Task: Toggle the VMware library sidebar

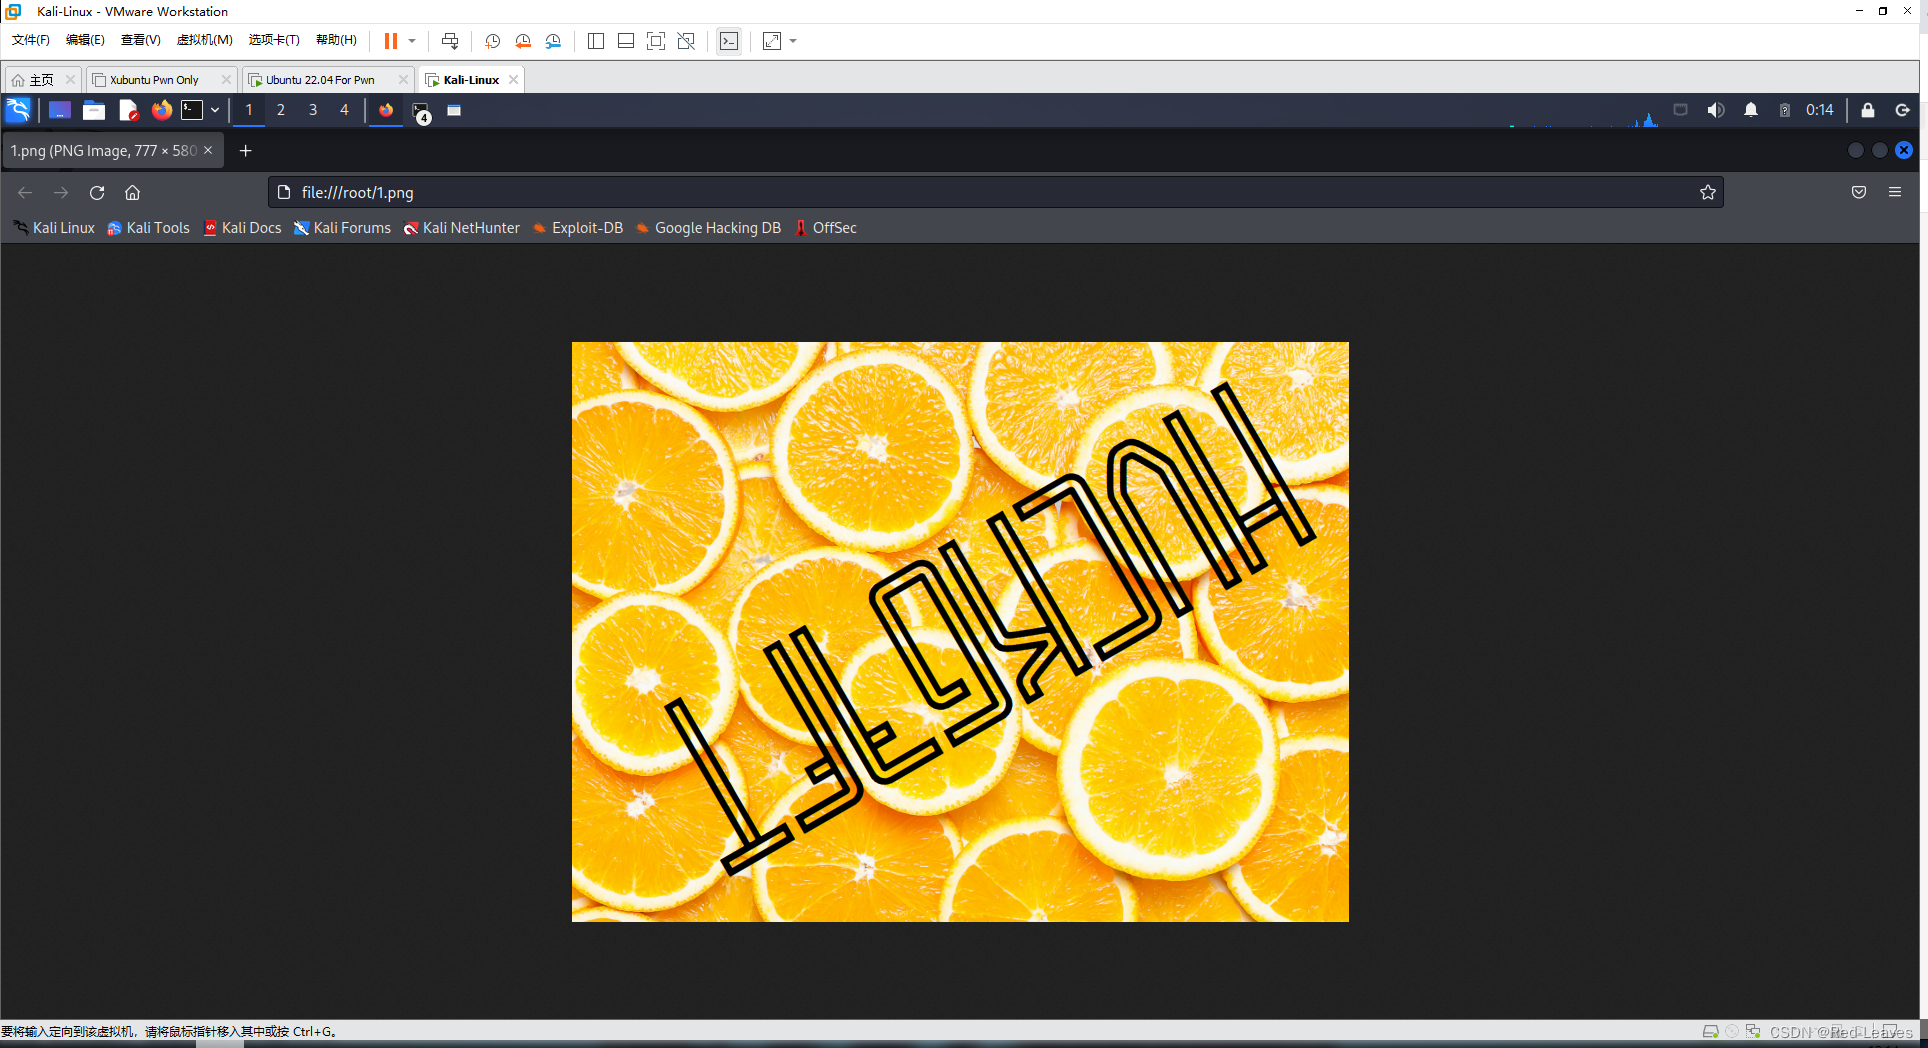Action: (x=596, y=41)
